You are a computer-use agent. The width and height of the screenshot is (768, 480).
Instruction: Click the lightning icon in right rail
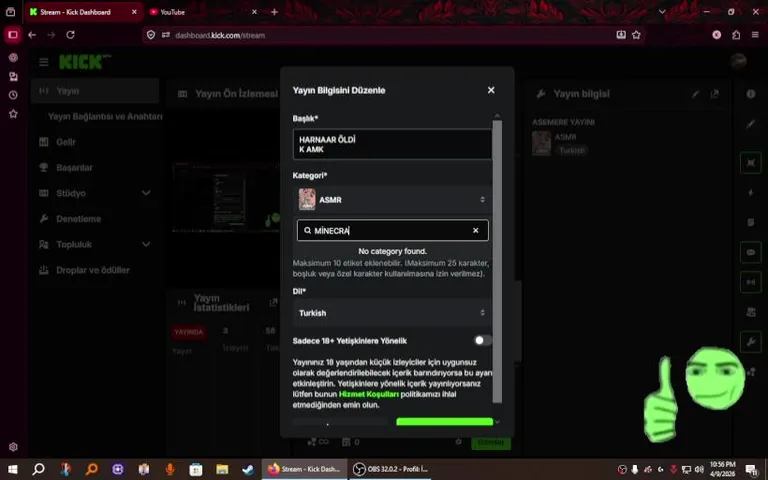click(751, 192)
